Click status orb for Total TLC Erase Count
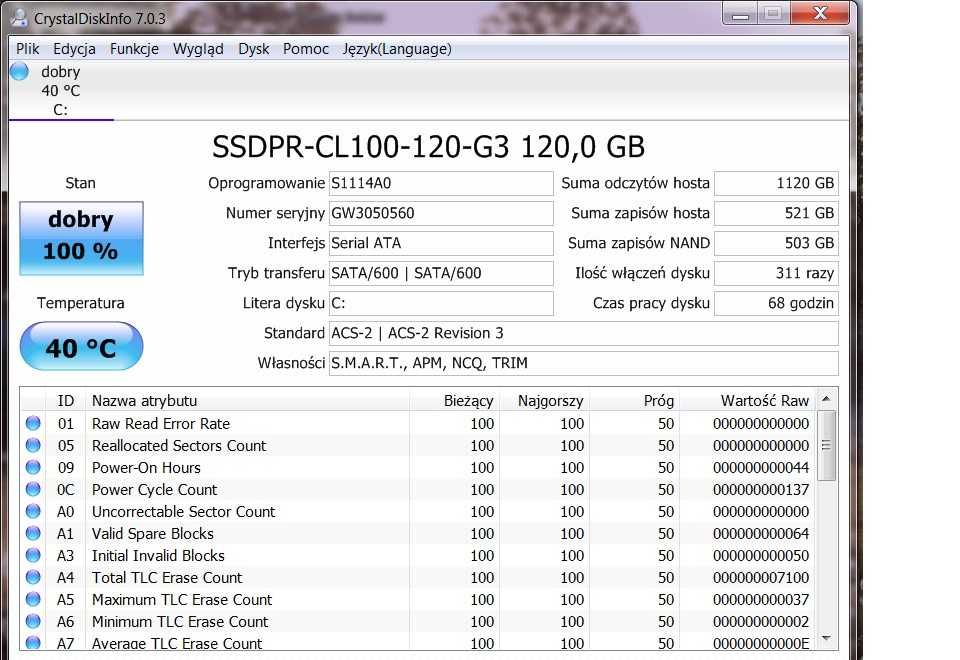Image resolution: width=960 pixels, height=660 pixels. (x=33, y=577)
